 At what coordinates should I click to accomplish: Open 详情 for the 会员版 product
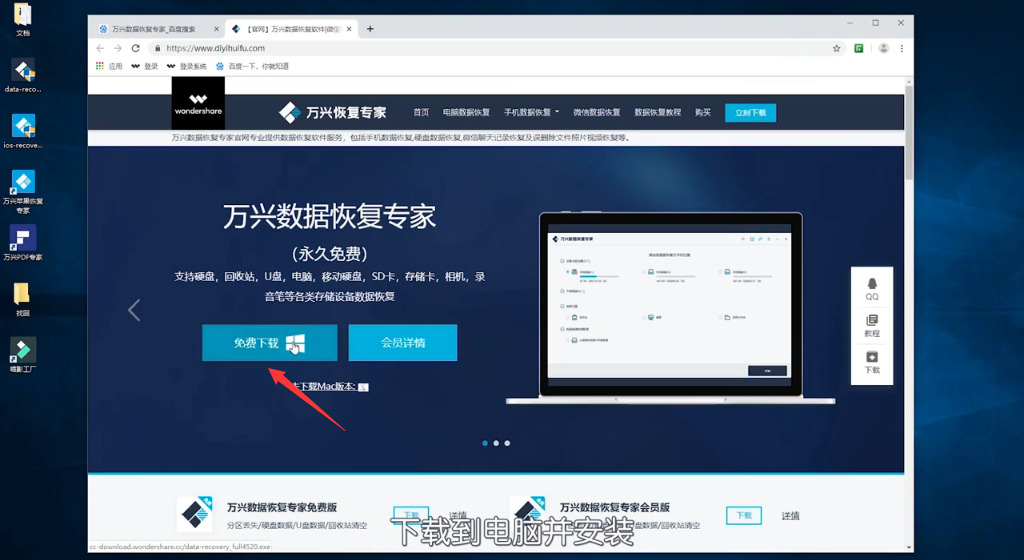(x=791, y=516)
